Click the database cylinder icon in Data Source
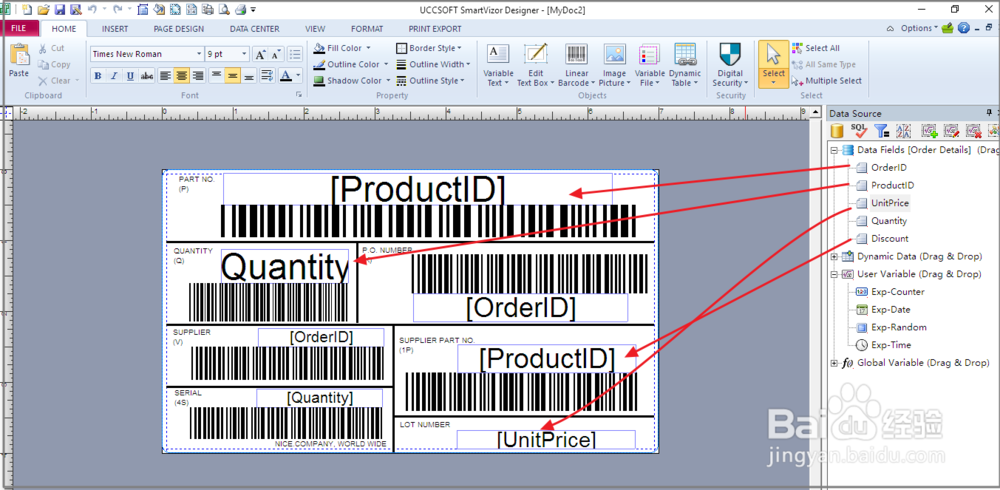Viewport: 1000px width, 490px height. click(838, 131)
